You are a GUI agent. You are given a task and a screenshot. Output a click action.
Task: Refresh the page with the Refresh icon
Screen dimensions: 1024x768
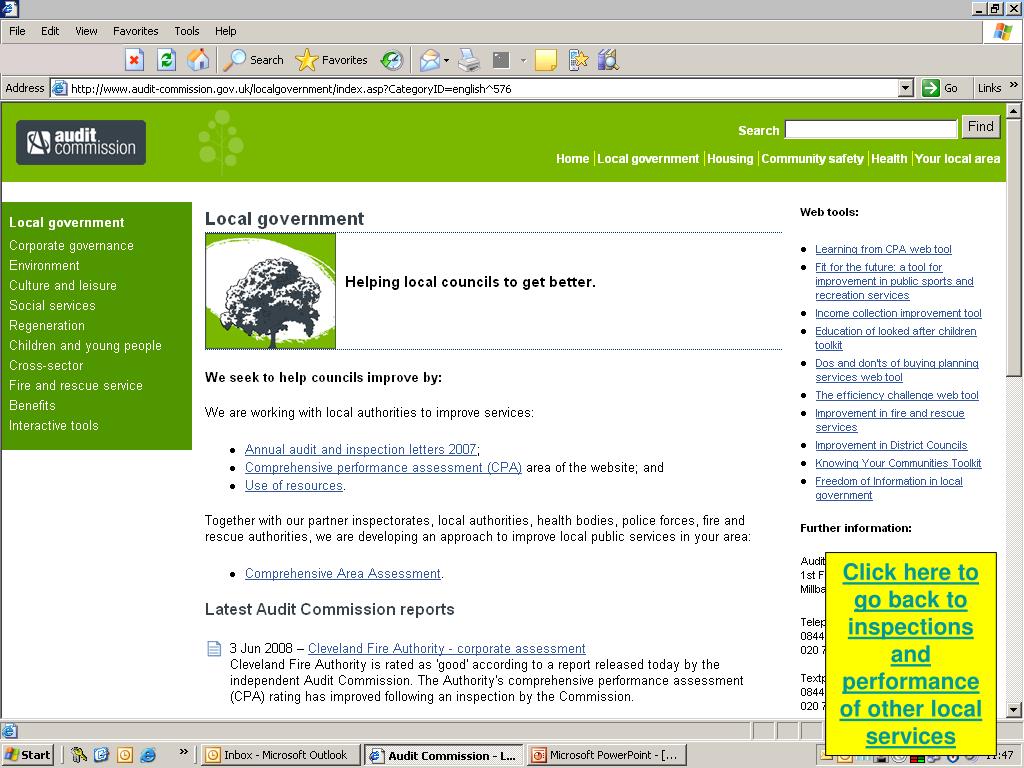[167, 60]
